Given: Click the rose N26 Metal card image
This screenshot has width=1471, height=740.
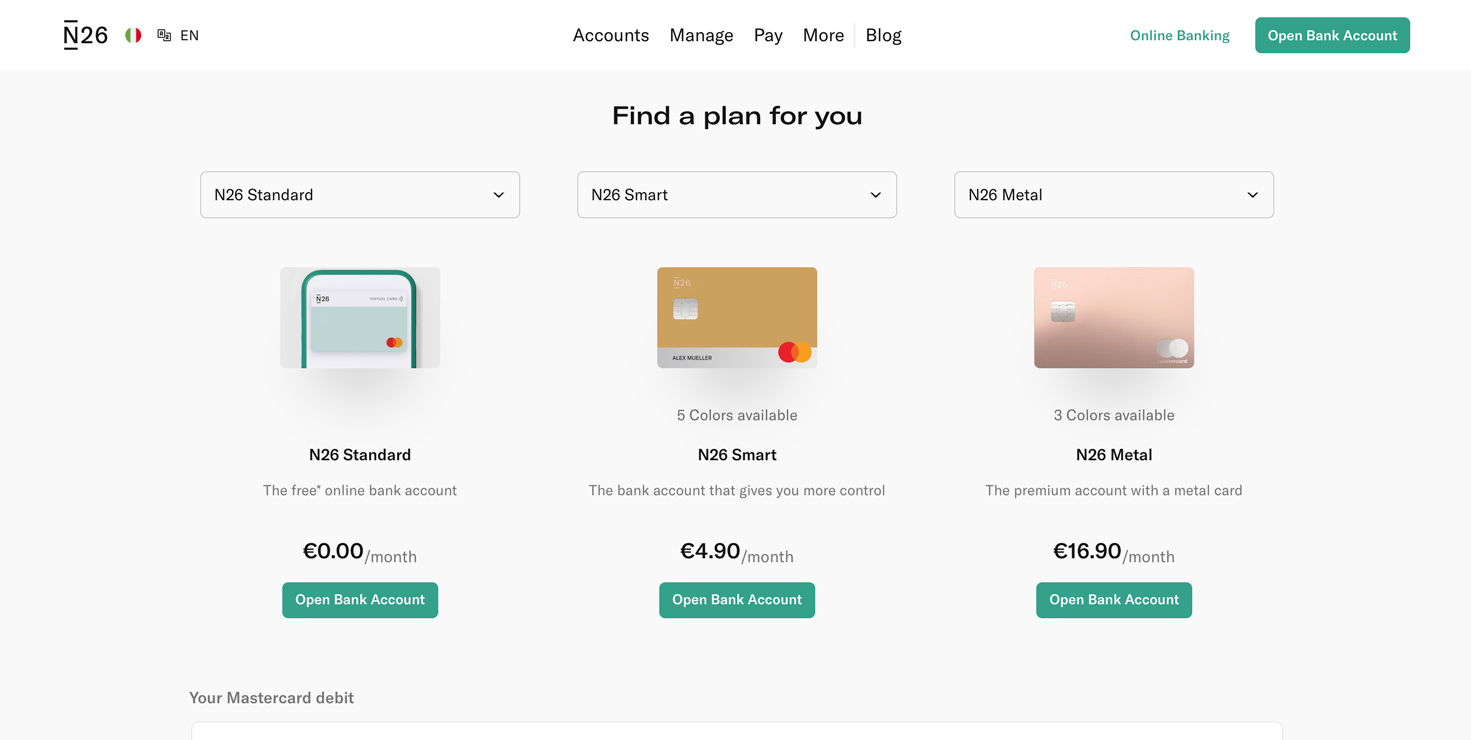Looking at the screenshot, I should pos(1113,318).
